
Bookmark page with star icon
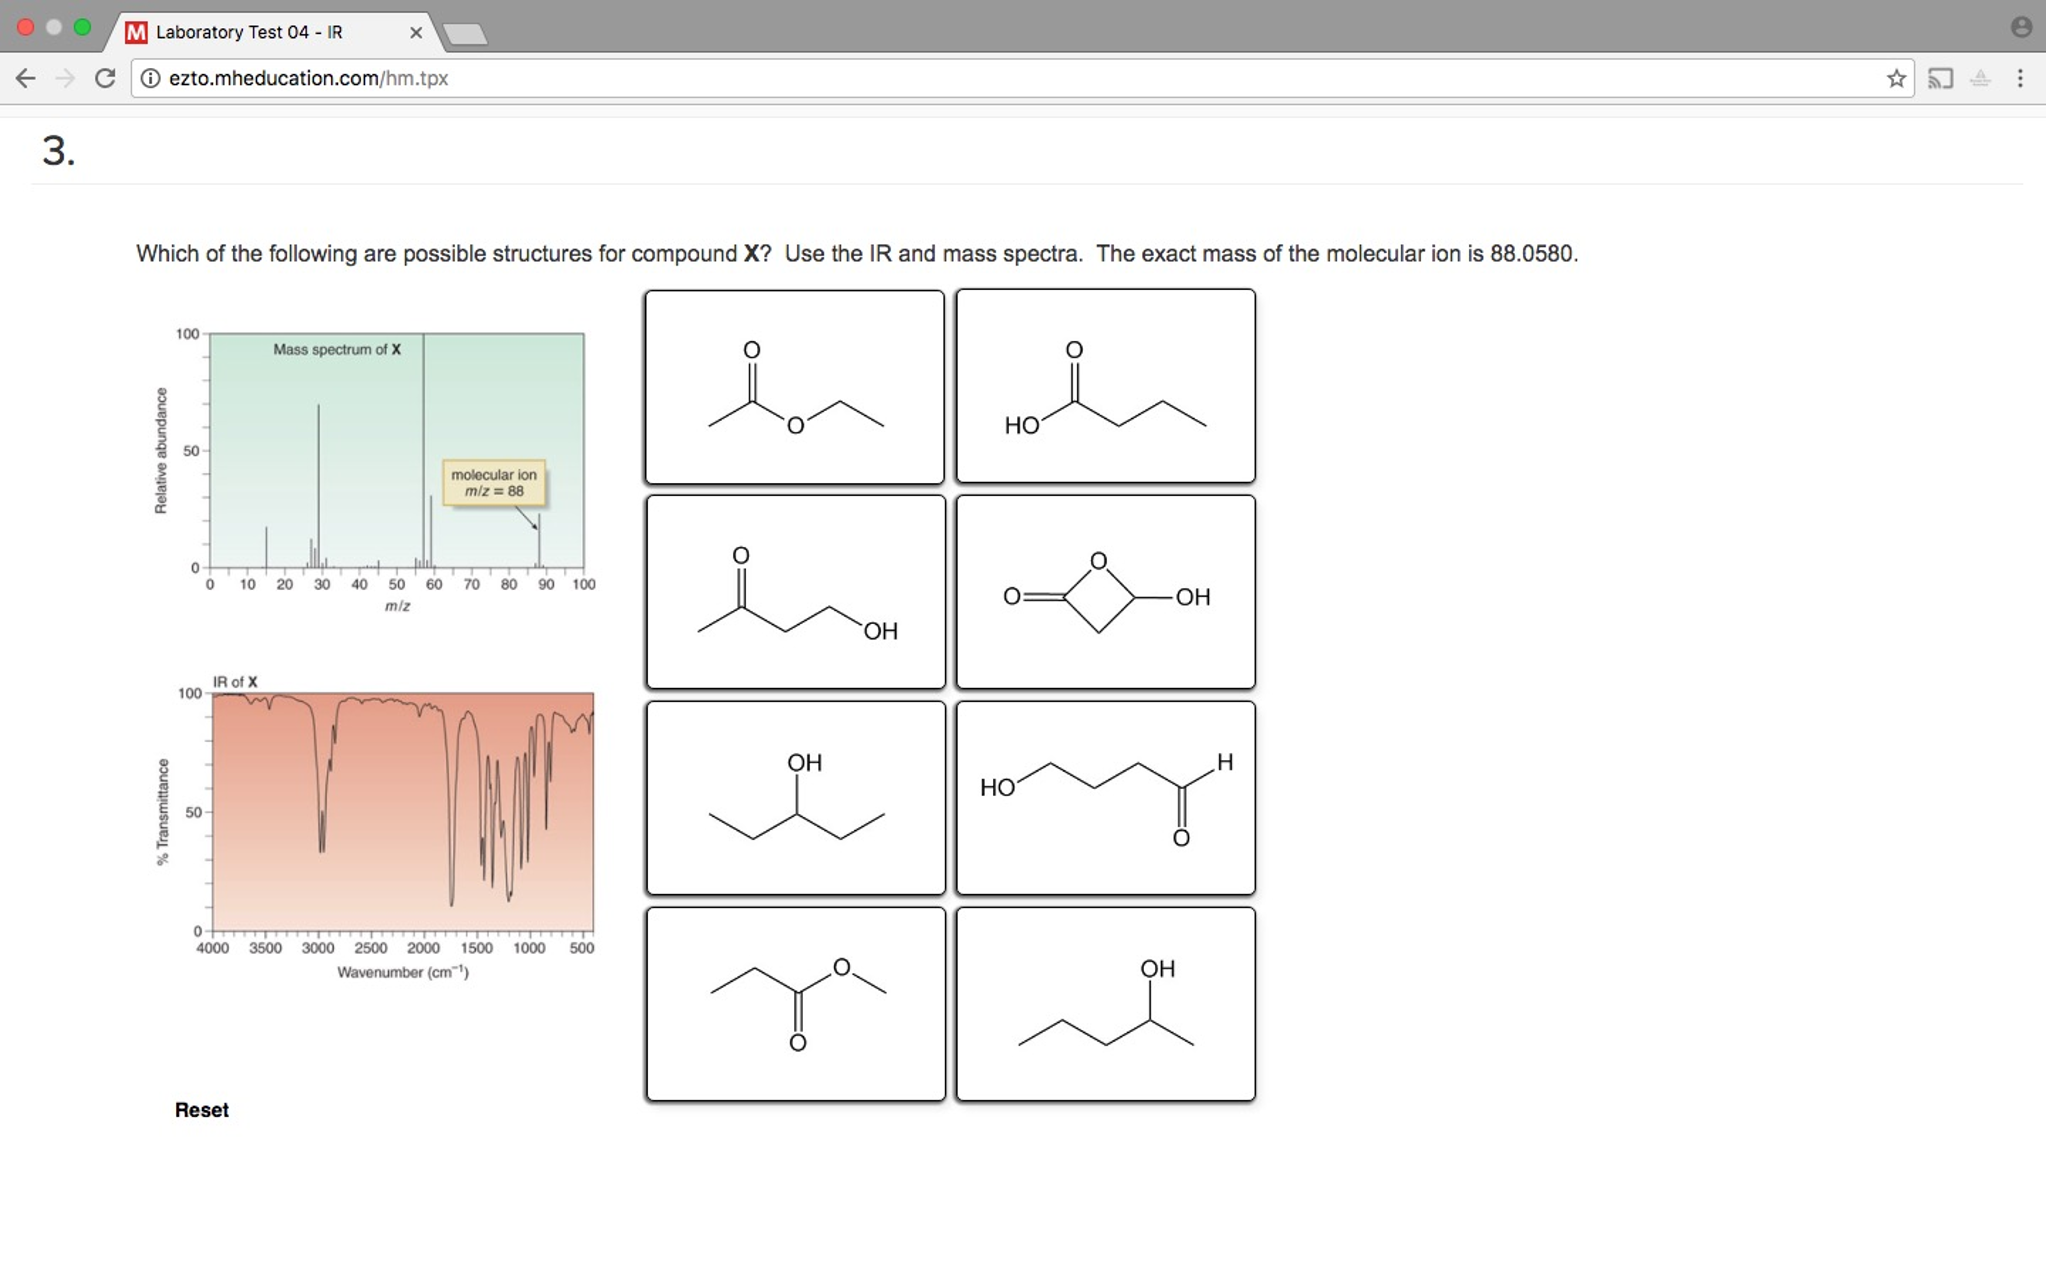[x=1896, y=78]
